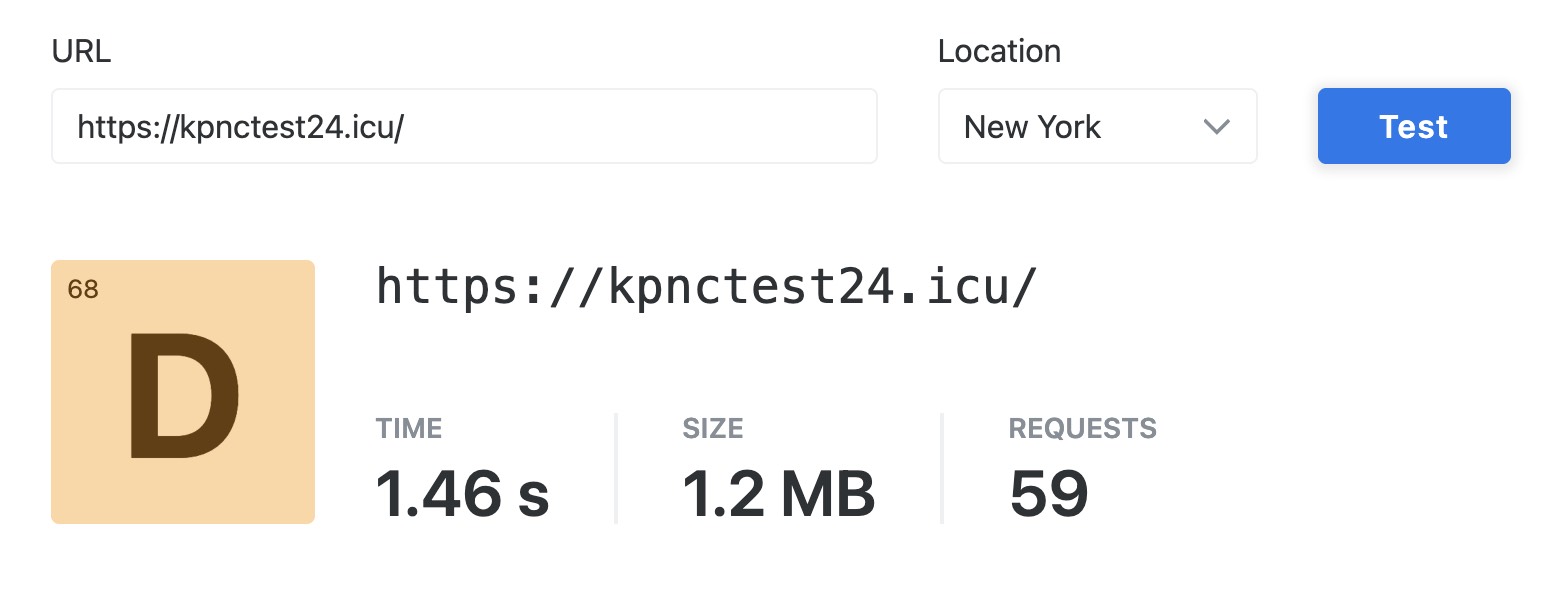
Task: Click the divider between TIME and SIZE
Action: (x=616, y=468)
